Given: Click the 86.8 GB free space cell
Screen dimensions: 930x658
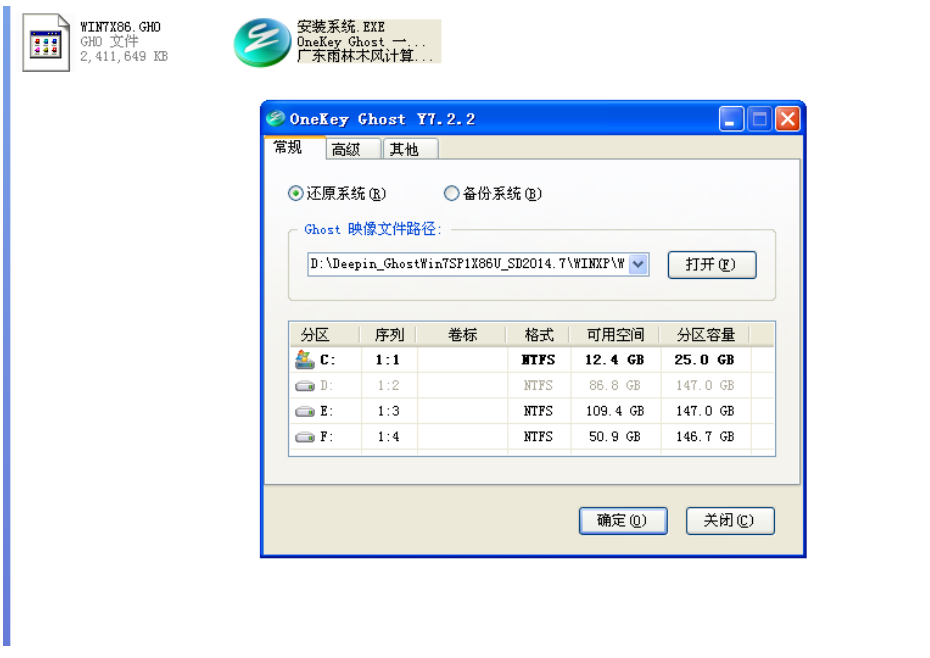Looking at the screenshot, I should [614, 386].
